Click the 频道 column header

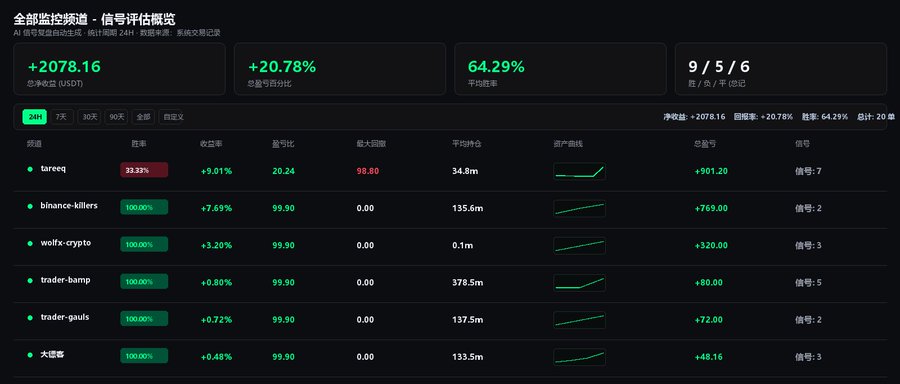point(34,143)
